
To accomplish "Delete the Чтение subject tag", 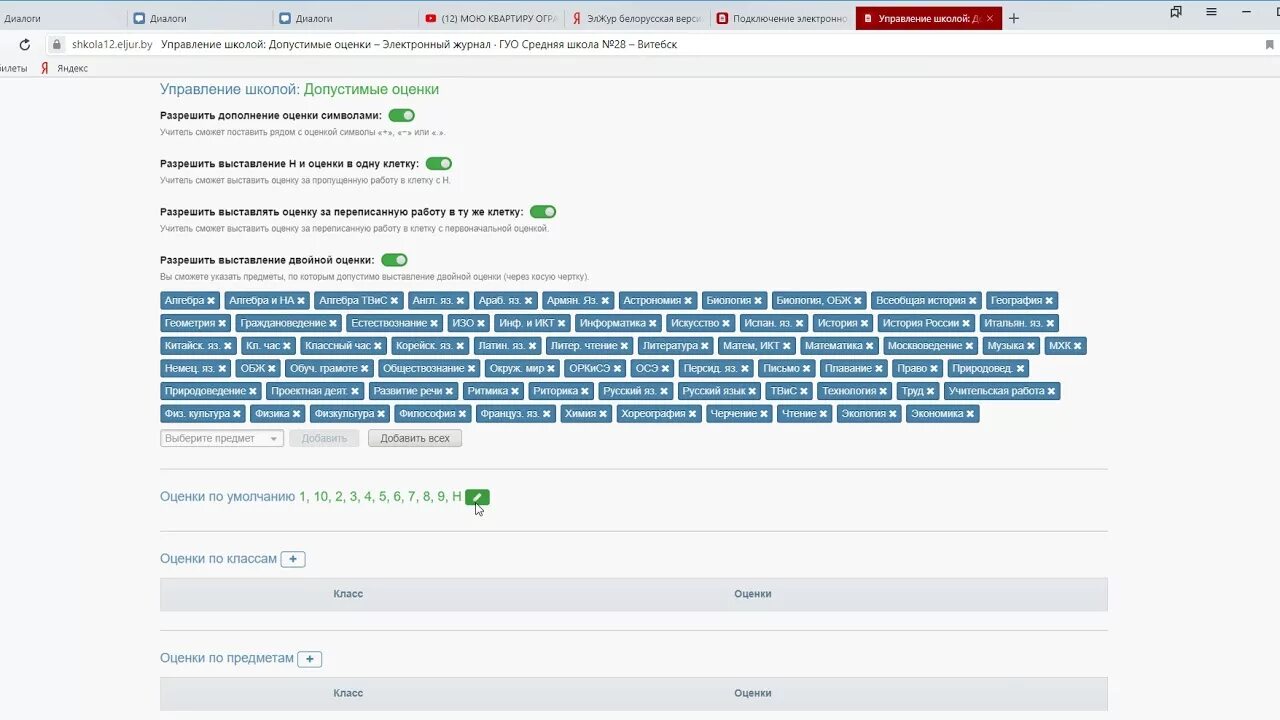I will click(x=824, y=414).
